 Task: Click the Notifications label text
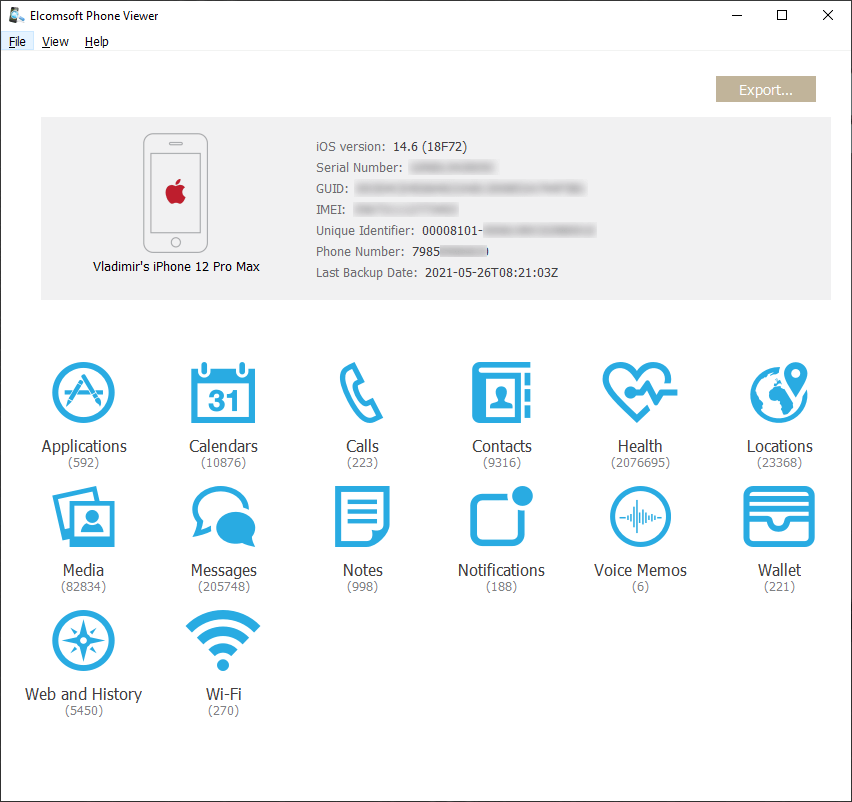click(x=501, y=570)
